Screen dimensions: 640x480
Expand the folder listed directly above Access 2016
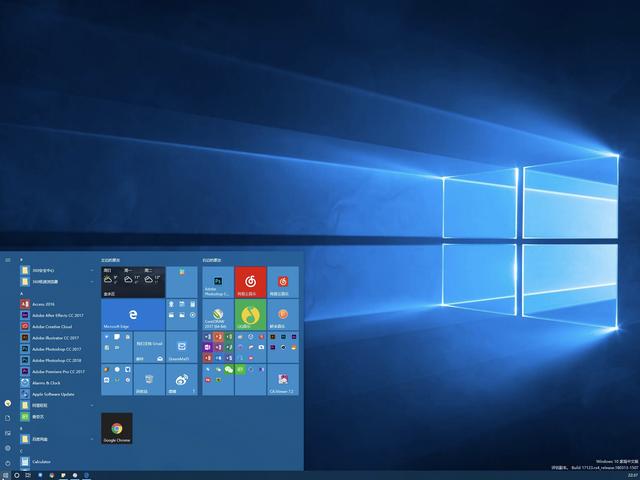click(55, 282)
